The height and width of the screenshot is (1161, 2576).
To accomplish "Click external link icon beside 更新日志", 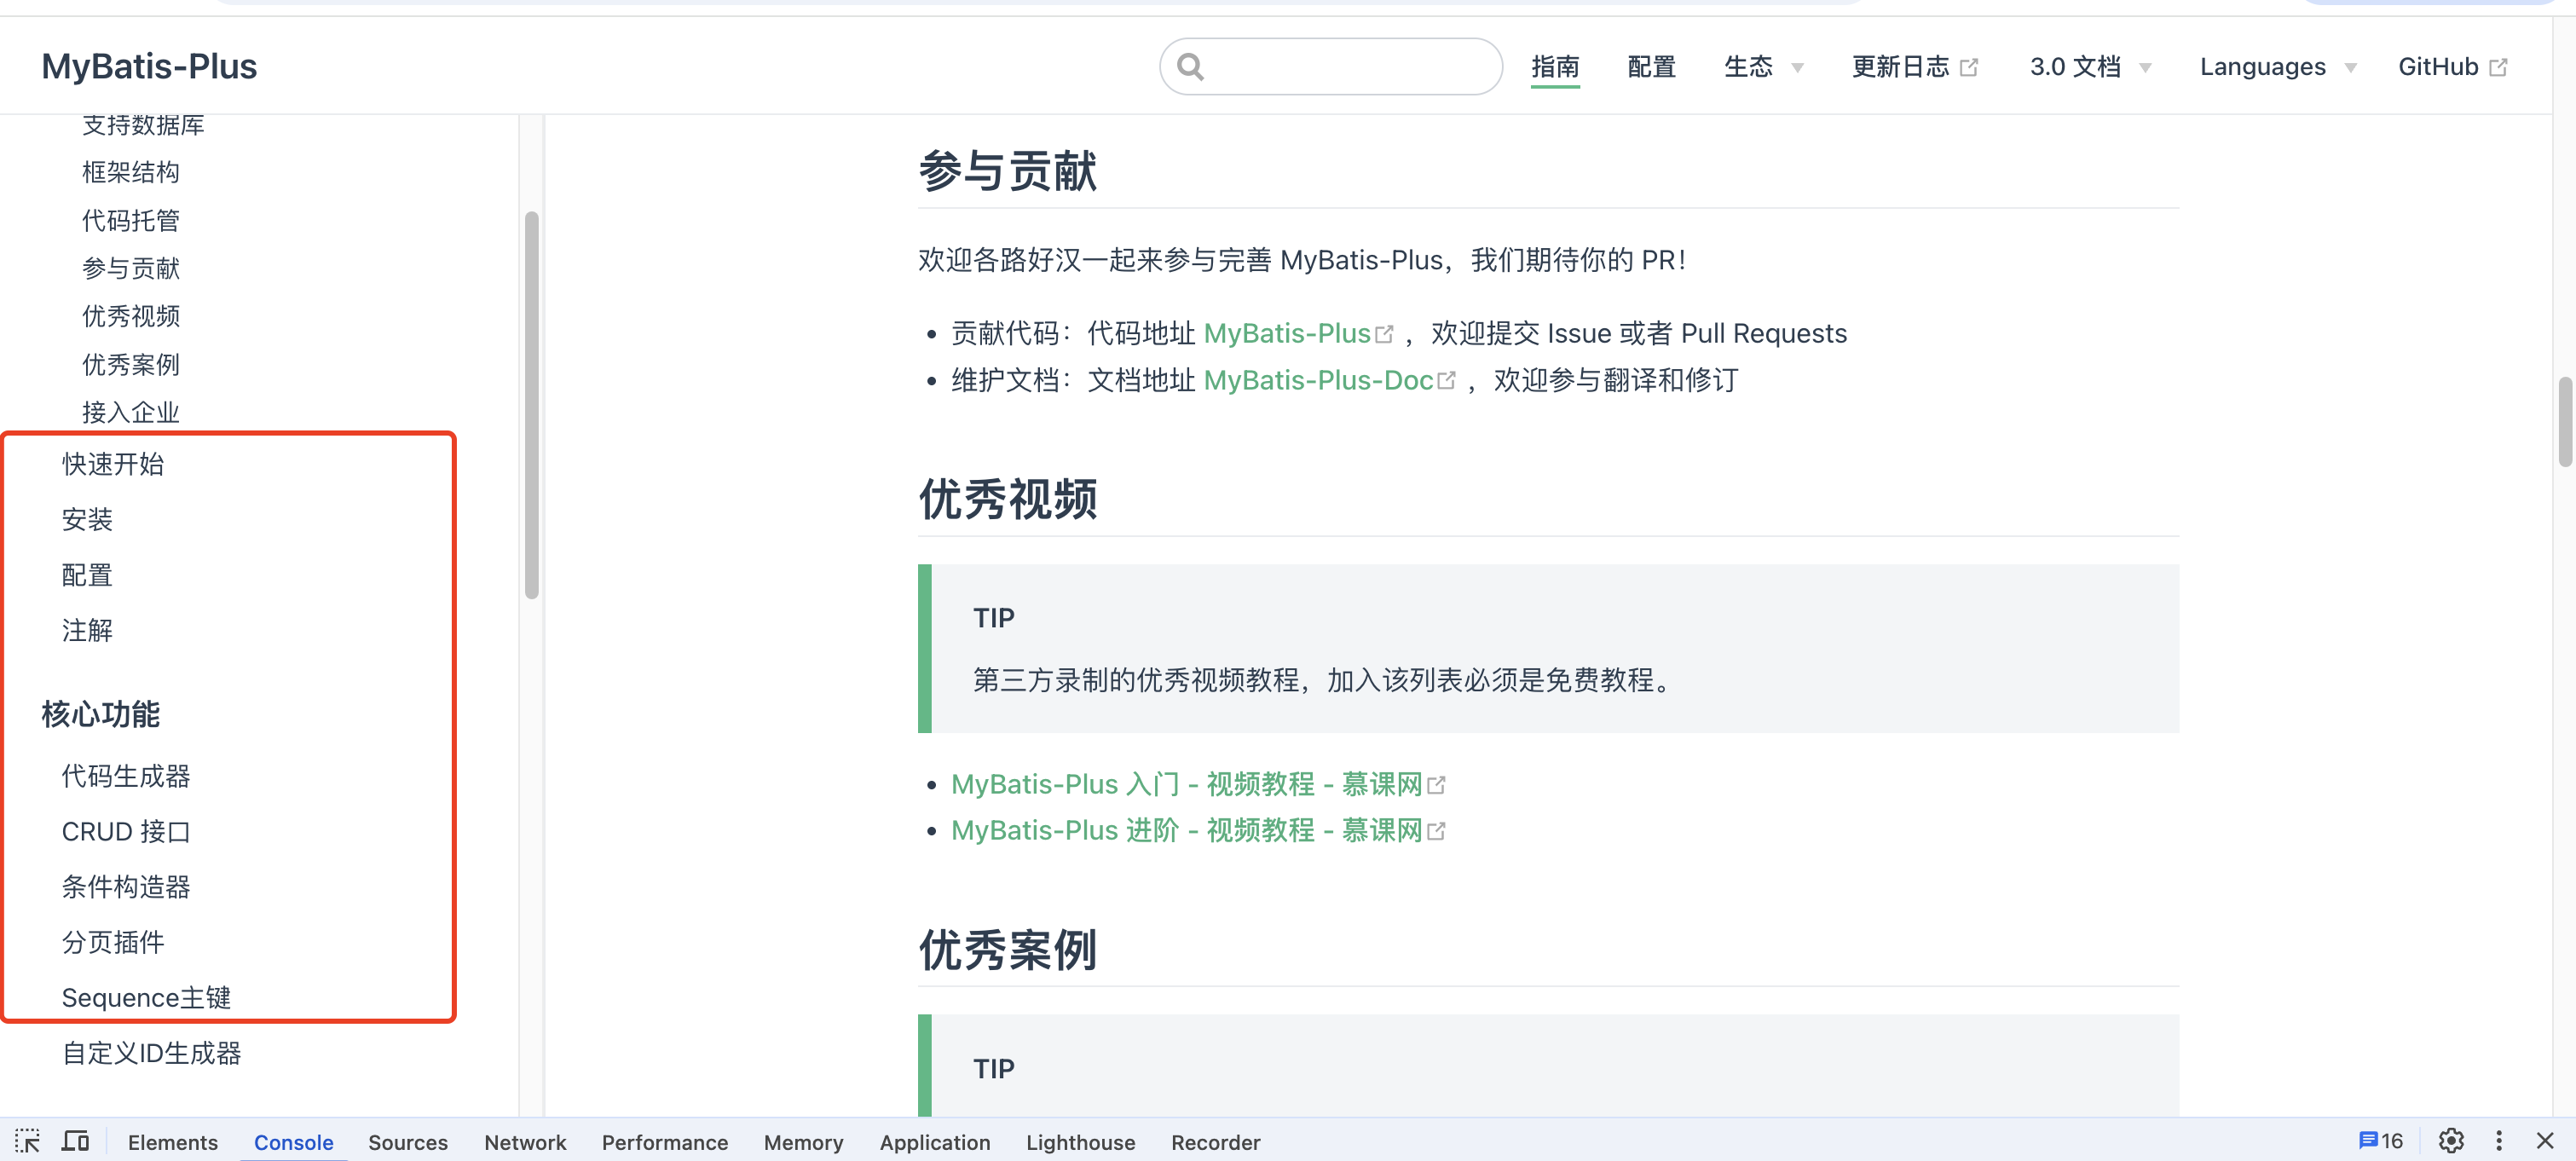I will (x=1969, y=67).
